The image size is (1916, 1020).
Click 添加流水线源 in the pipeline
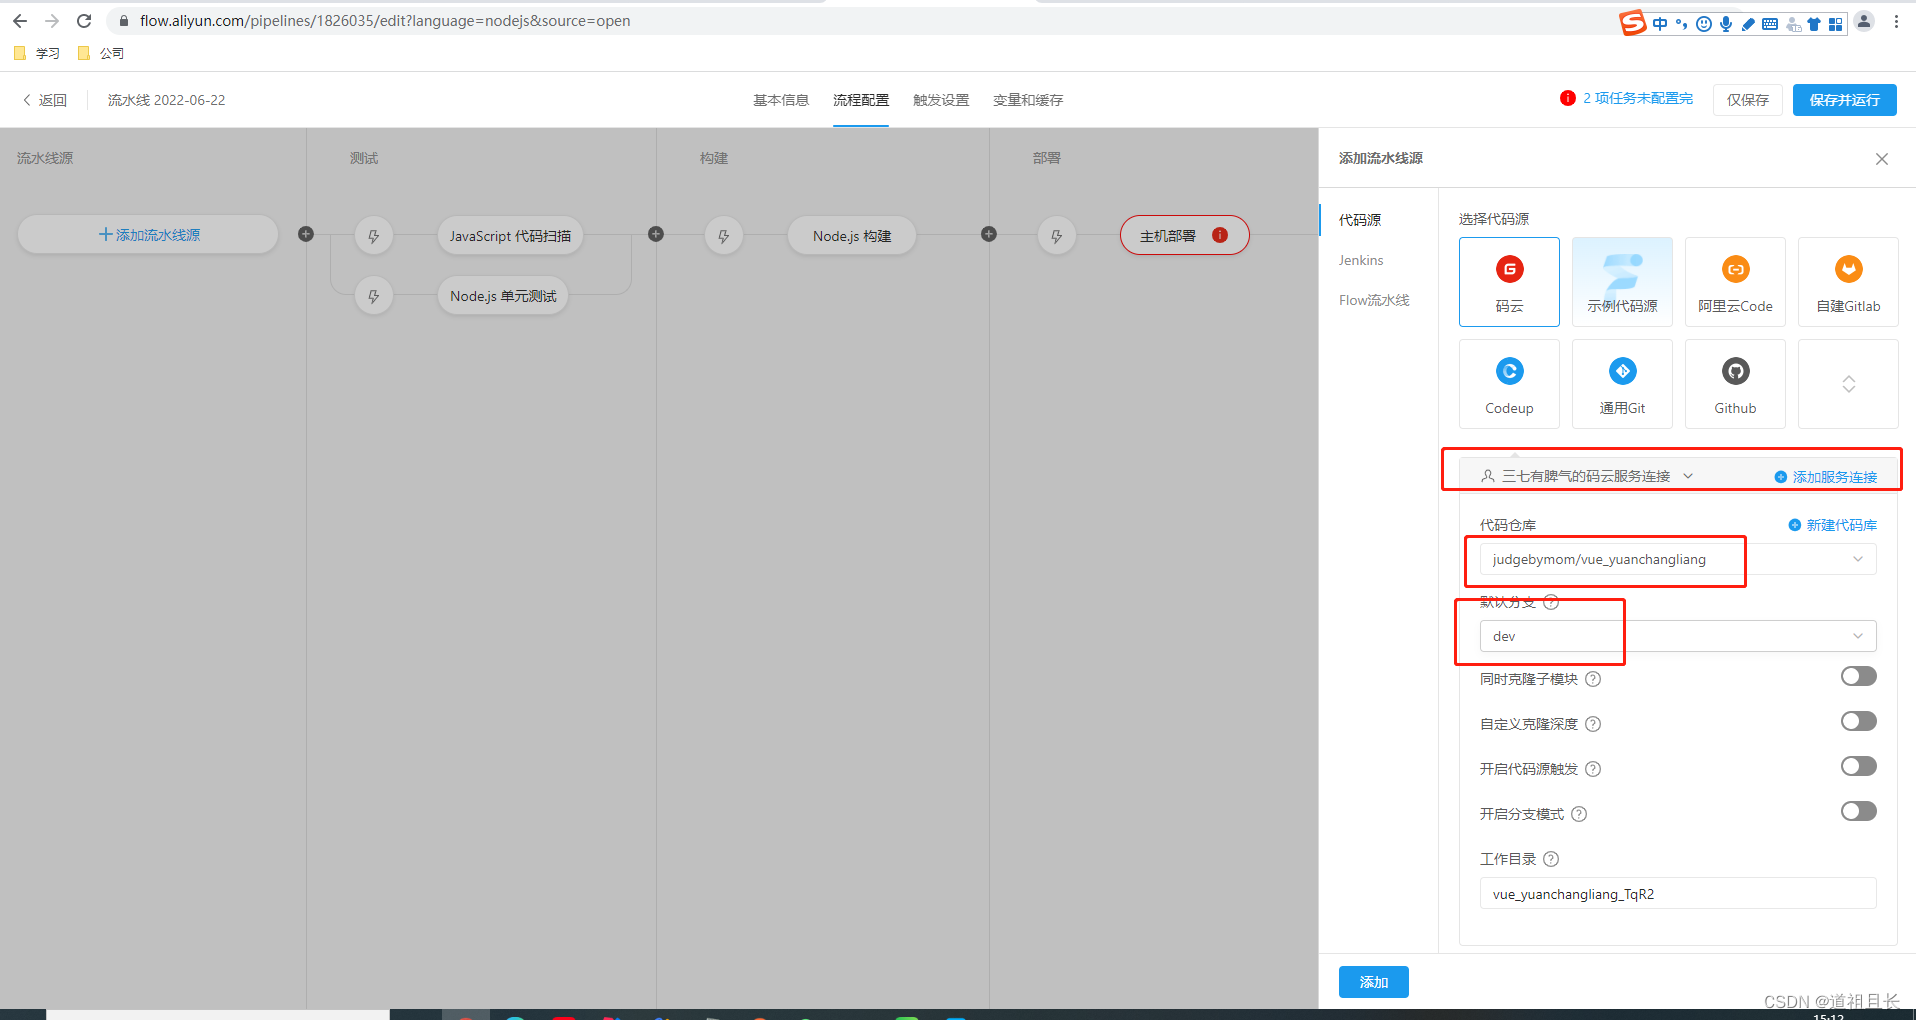click(x=148, y=234)
